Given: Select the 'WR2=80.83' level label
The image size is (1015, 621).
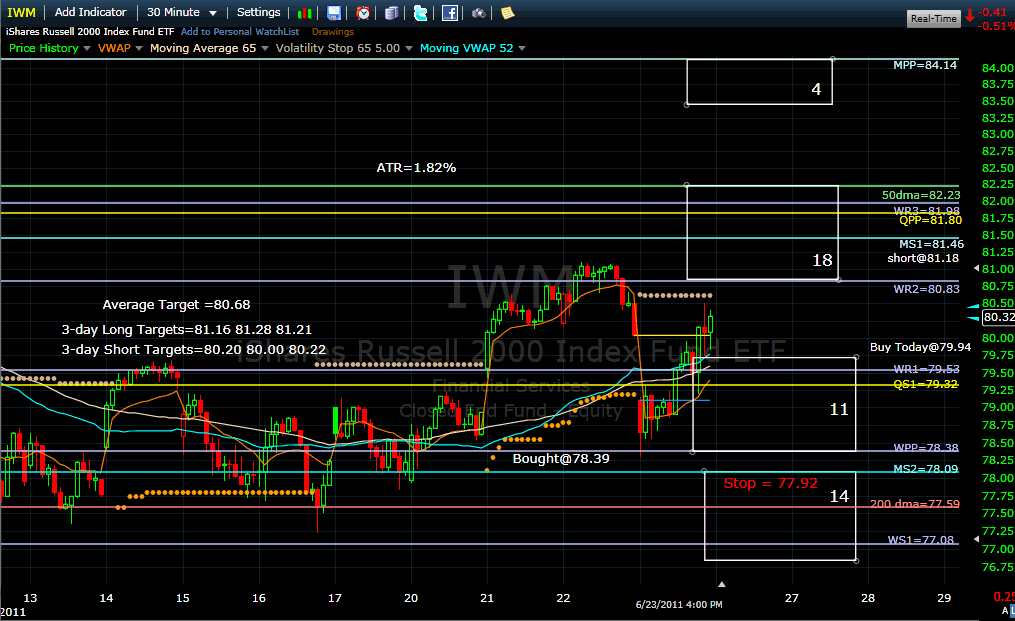Looking at the screenshot, I should (x=927, y=289).
